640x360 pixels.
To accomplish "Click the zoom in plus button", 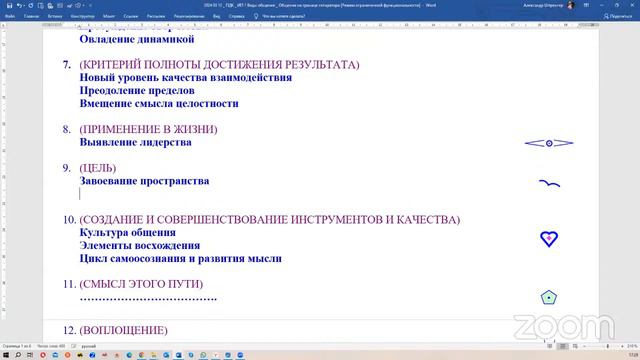I will (622, 346).
